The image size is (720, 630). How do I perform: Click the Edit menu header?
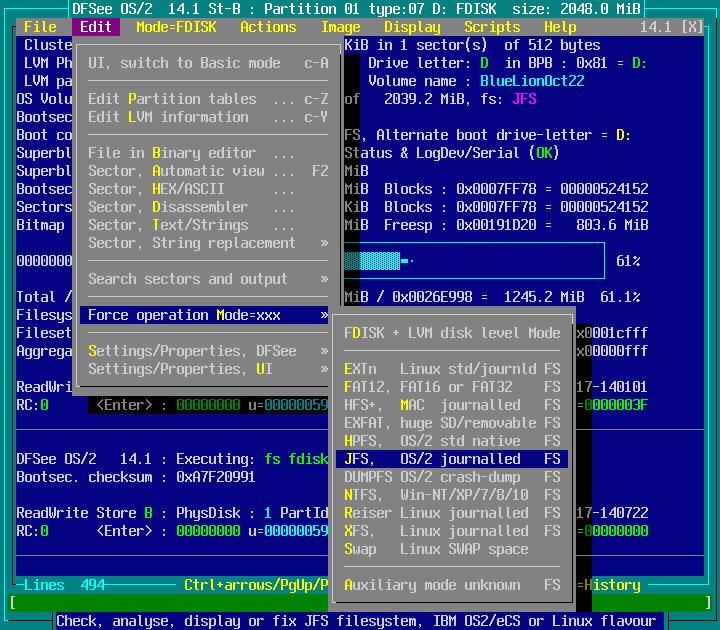96,27
